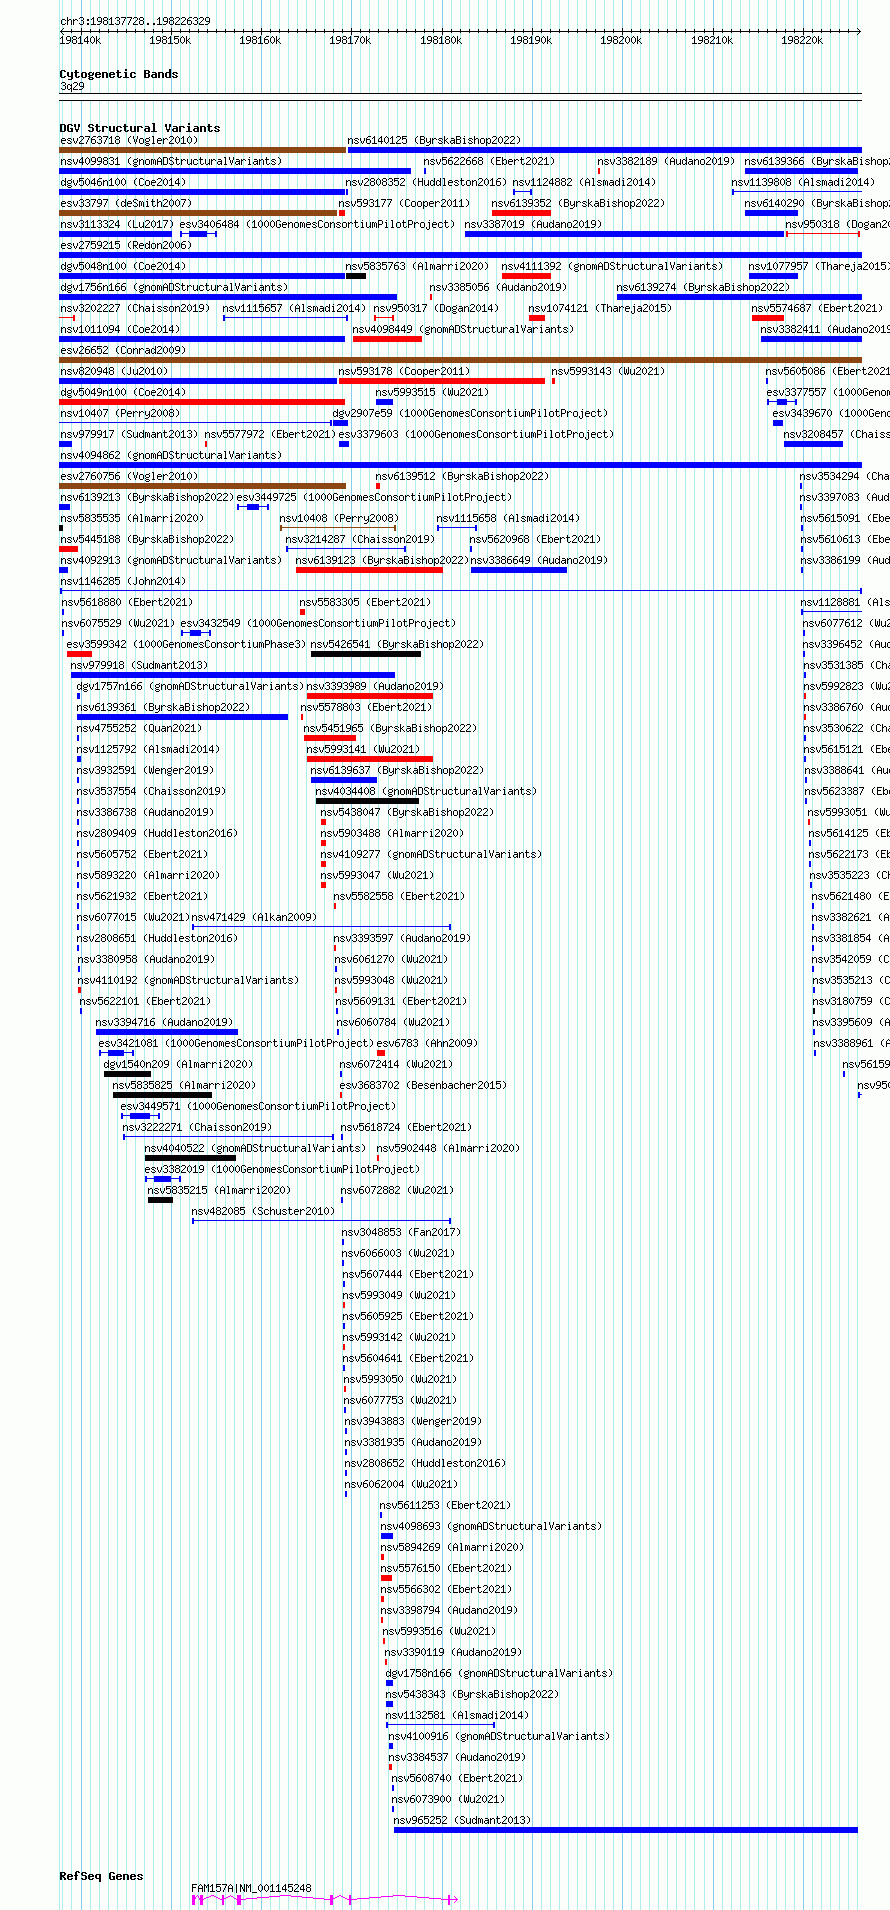
Task: Click esv3449725 1000GenomesConsortiumPilotProject label
Action: 374,497
